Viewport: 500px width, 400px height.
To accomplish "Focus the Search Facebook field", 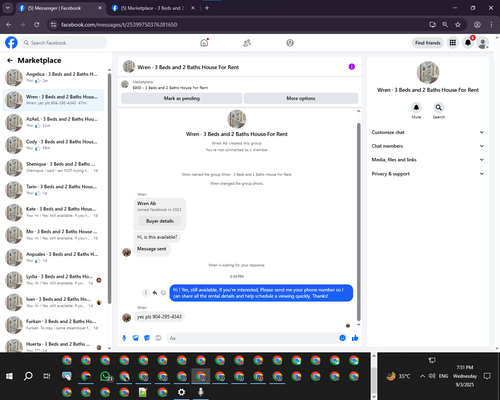I will [x=64, y=43].
